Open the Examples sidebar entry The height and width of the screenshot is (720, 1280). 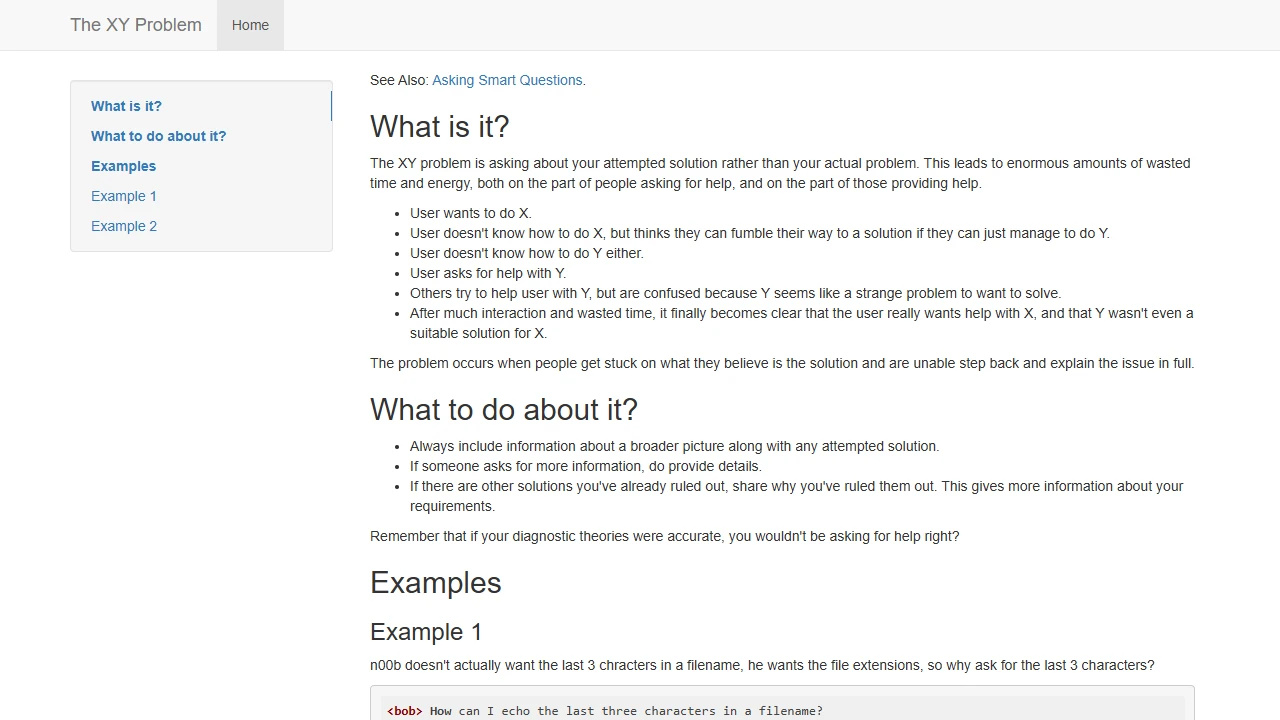(x=123, y=166)
